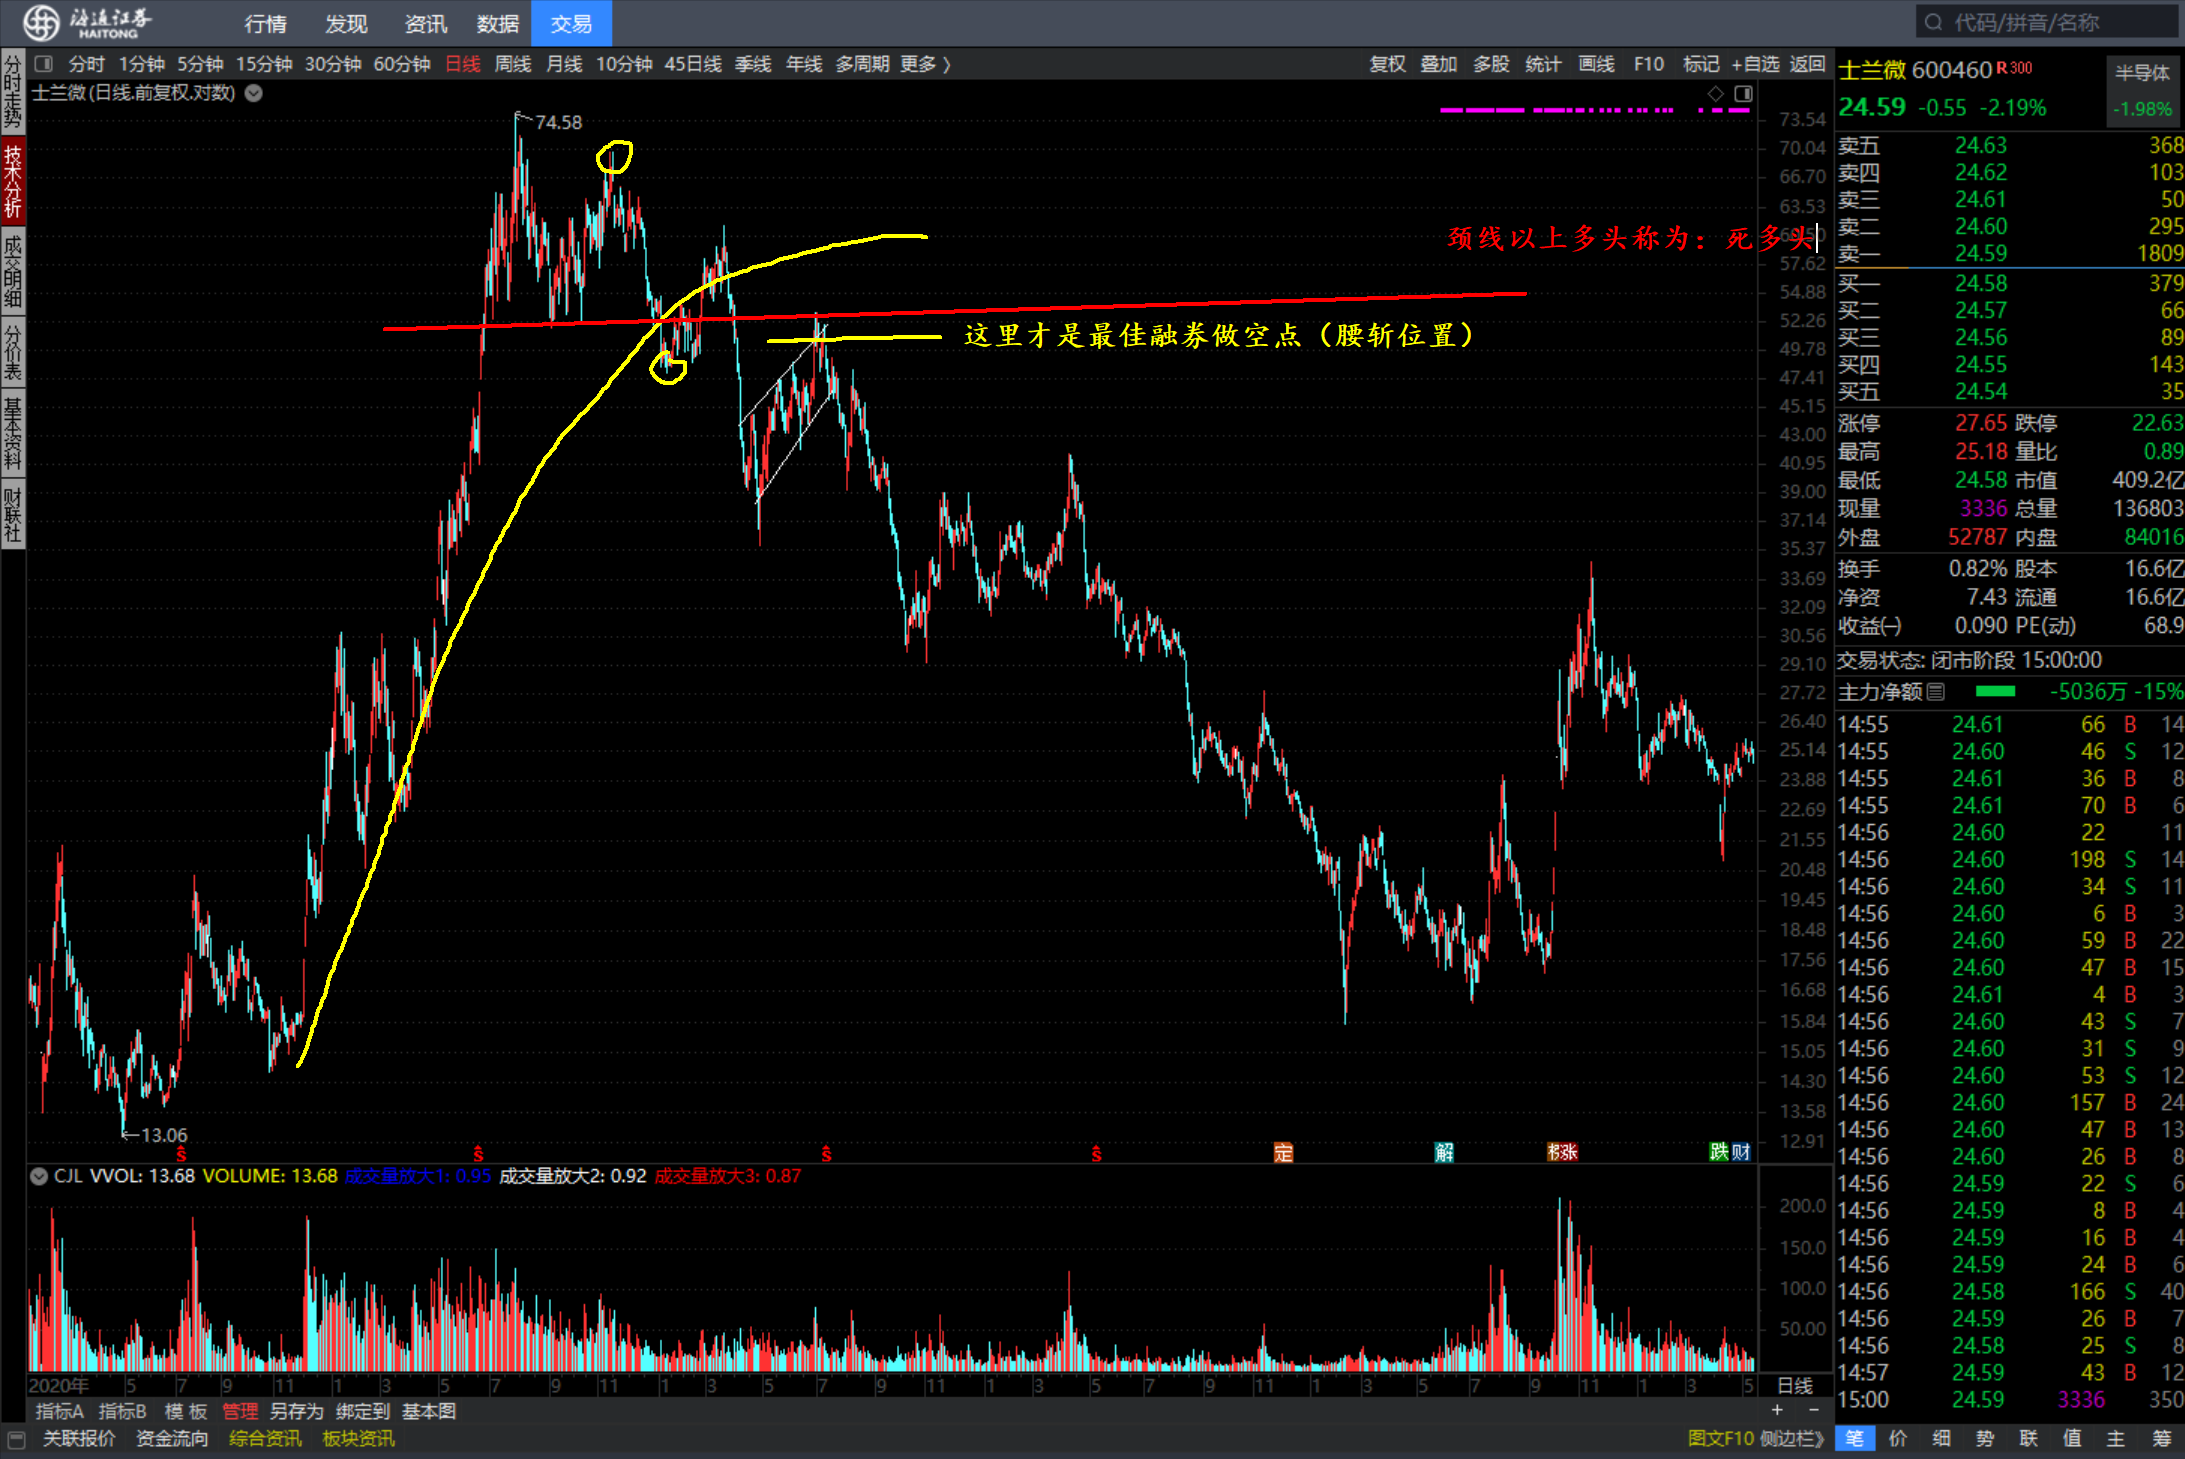Toggle the side panel layout icon

1743,93
